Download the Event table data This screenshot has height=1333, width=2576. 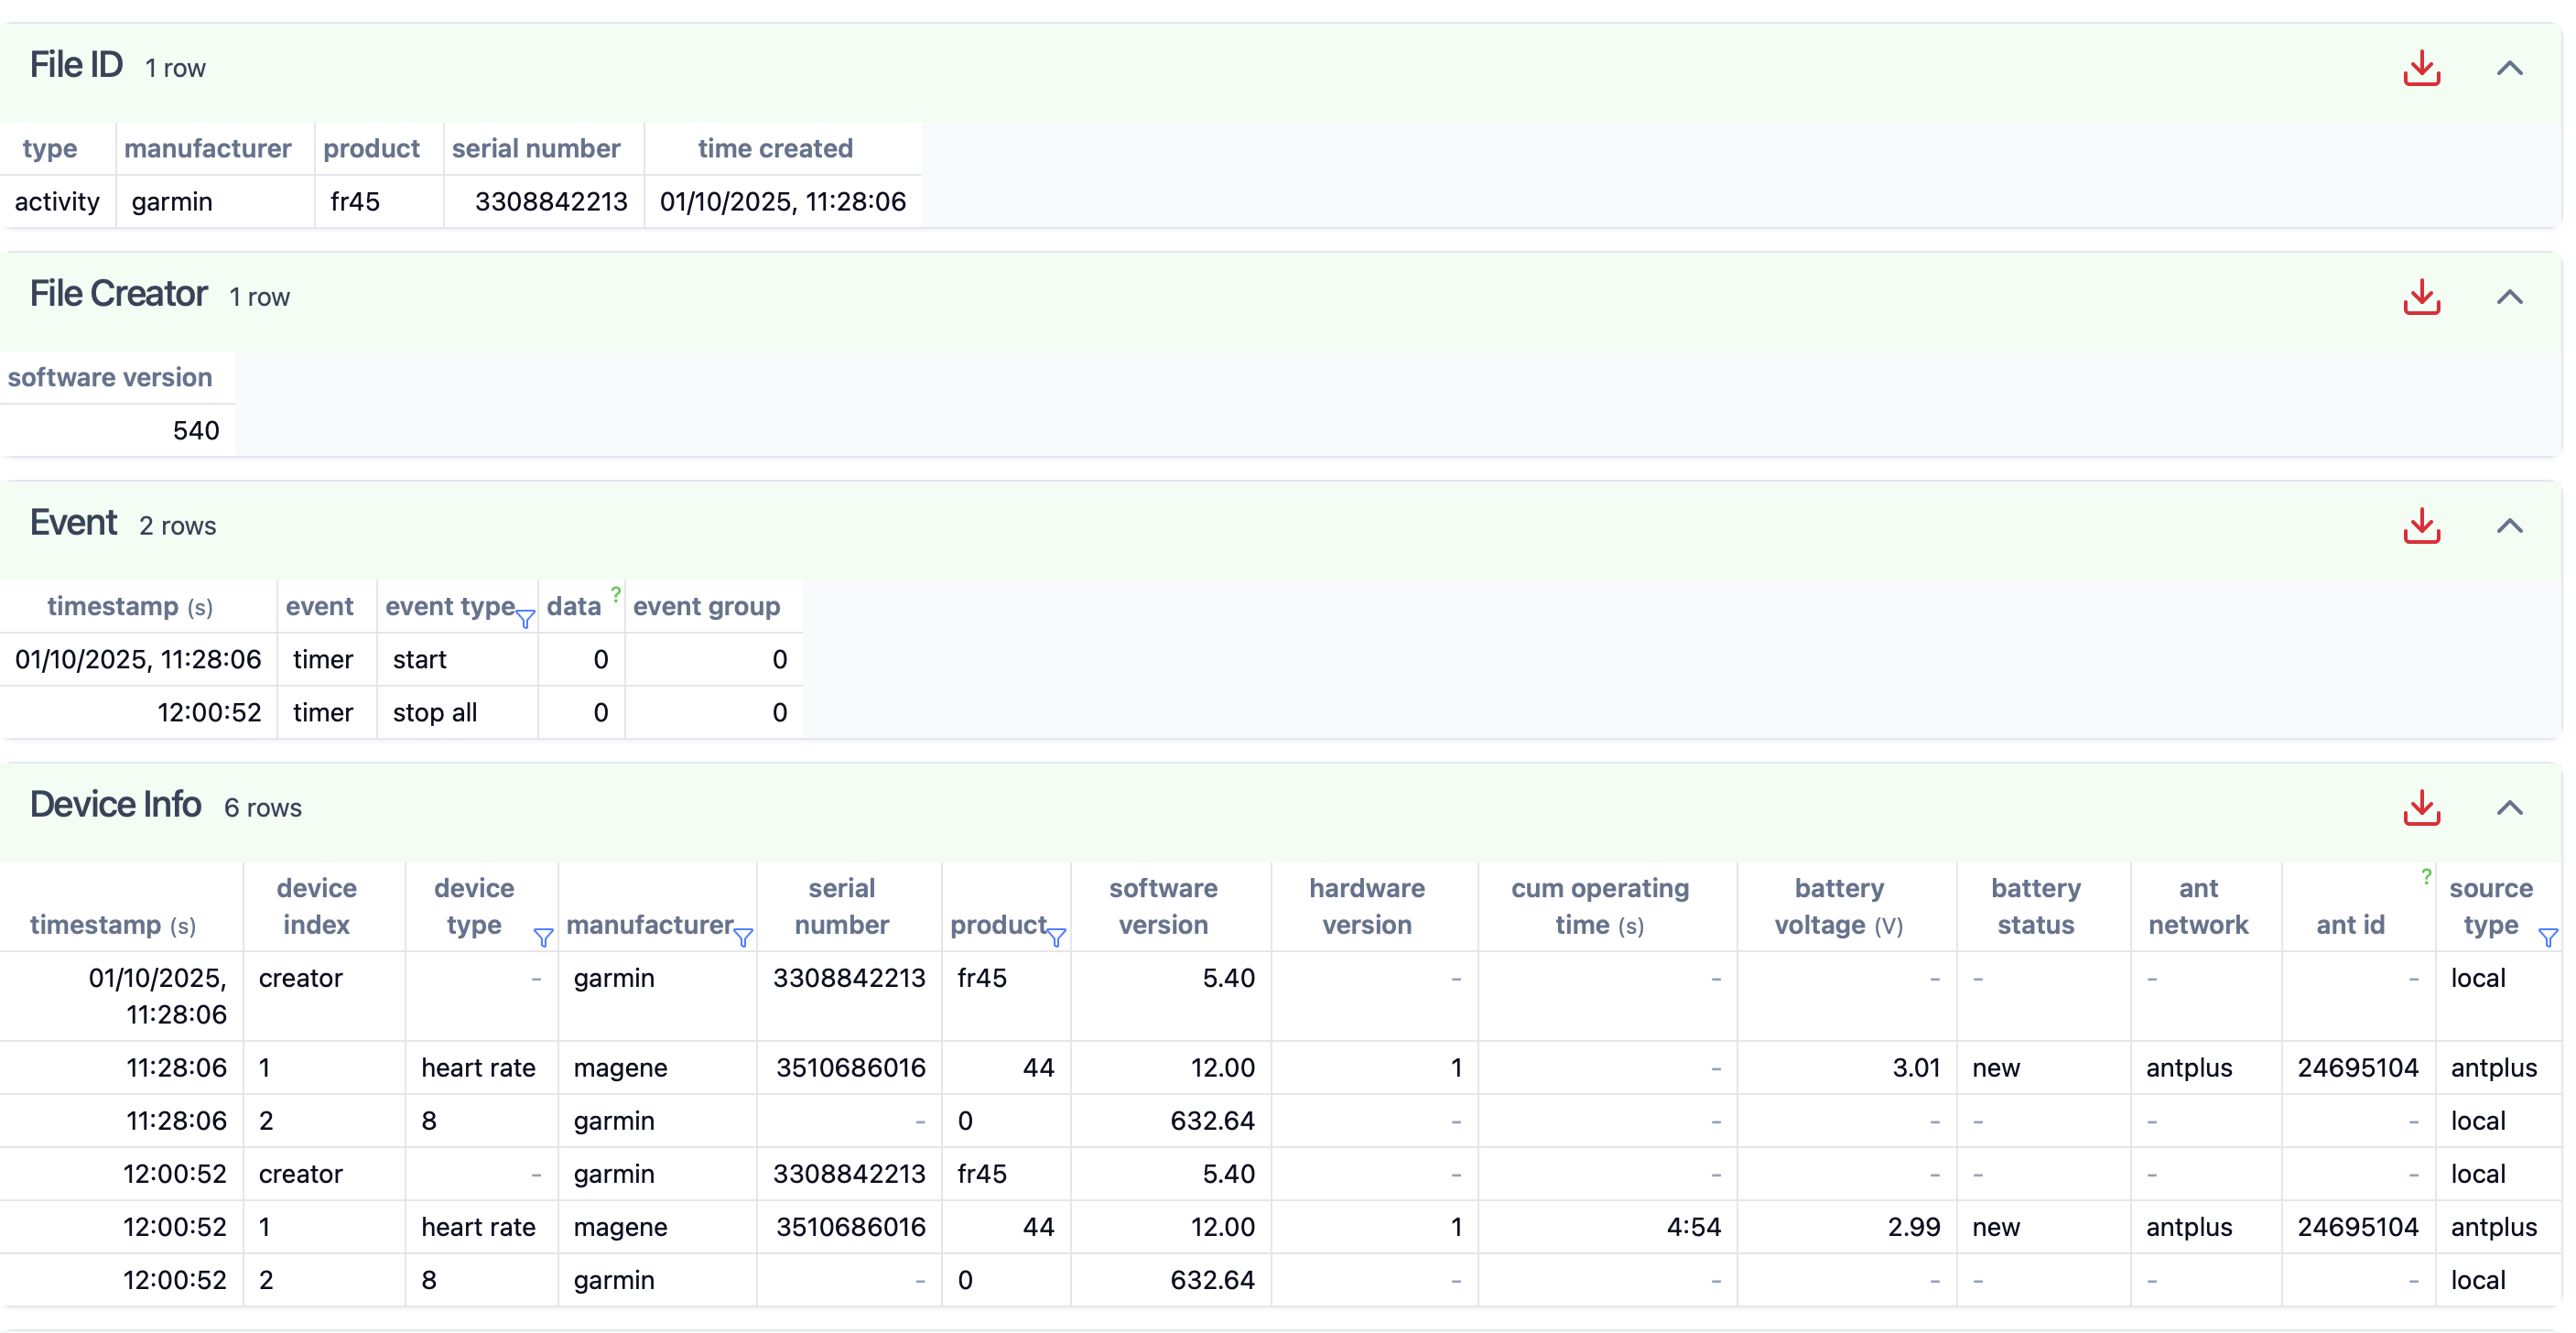click(2421, 526)
